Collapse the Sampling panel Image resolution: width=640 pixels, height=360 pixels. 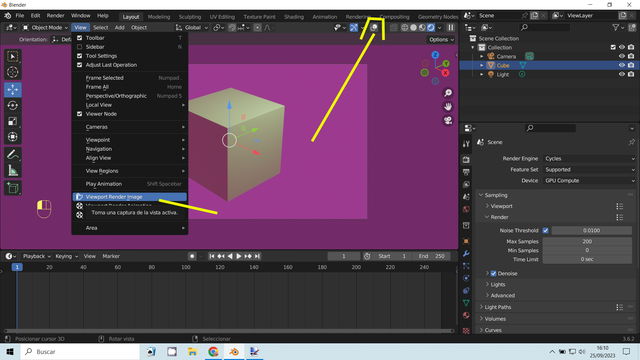coord(496,195)
